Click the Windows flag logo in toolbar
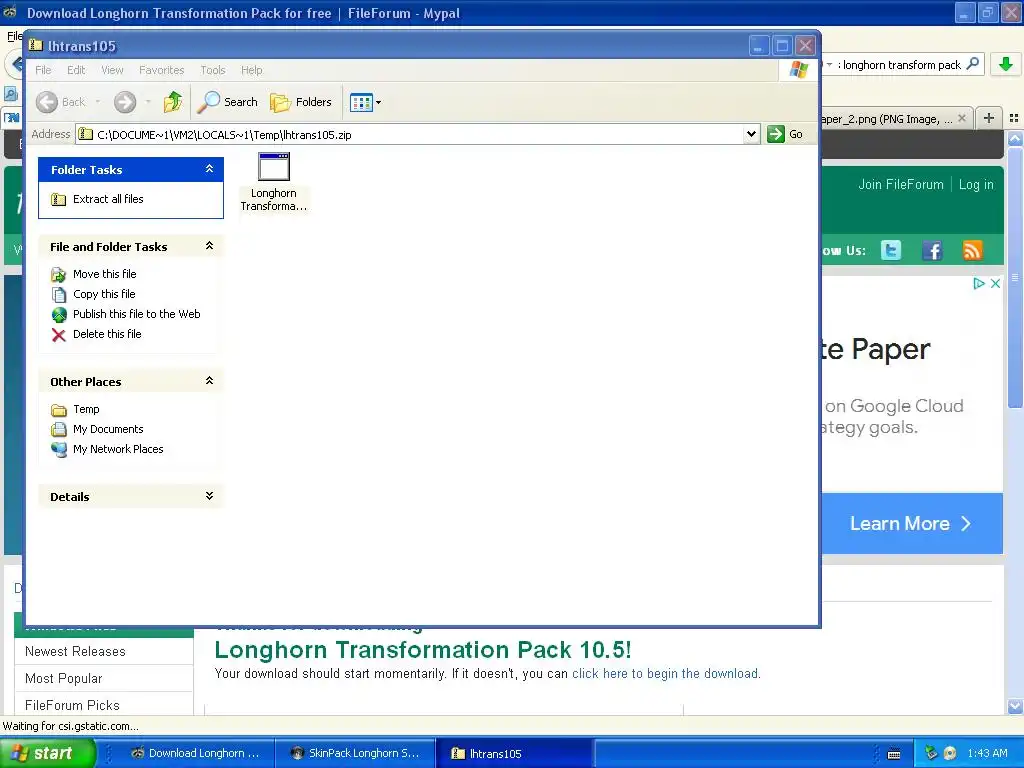The width and height of the screenshot is (1024, 768). (799, 70)
